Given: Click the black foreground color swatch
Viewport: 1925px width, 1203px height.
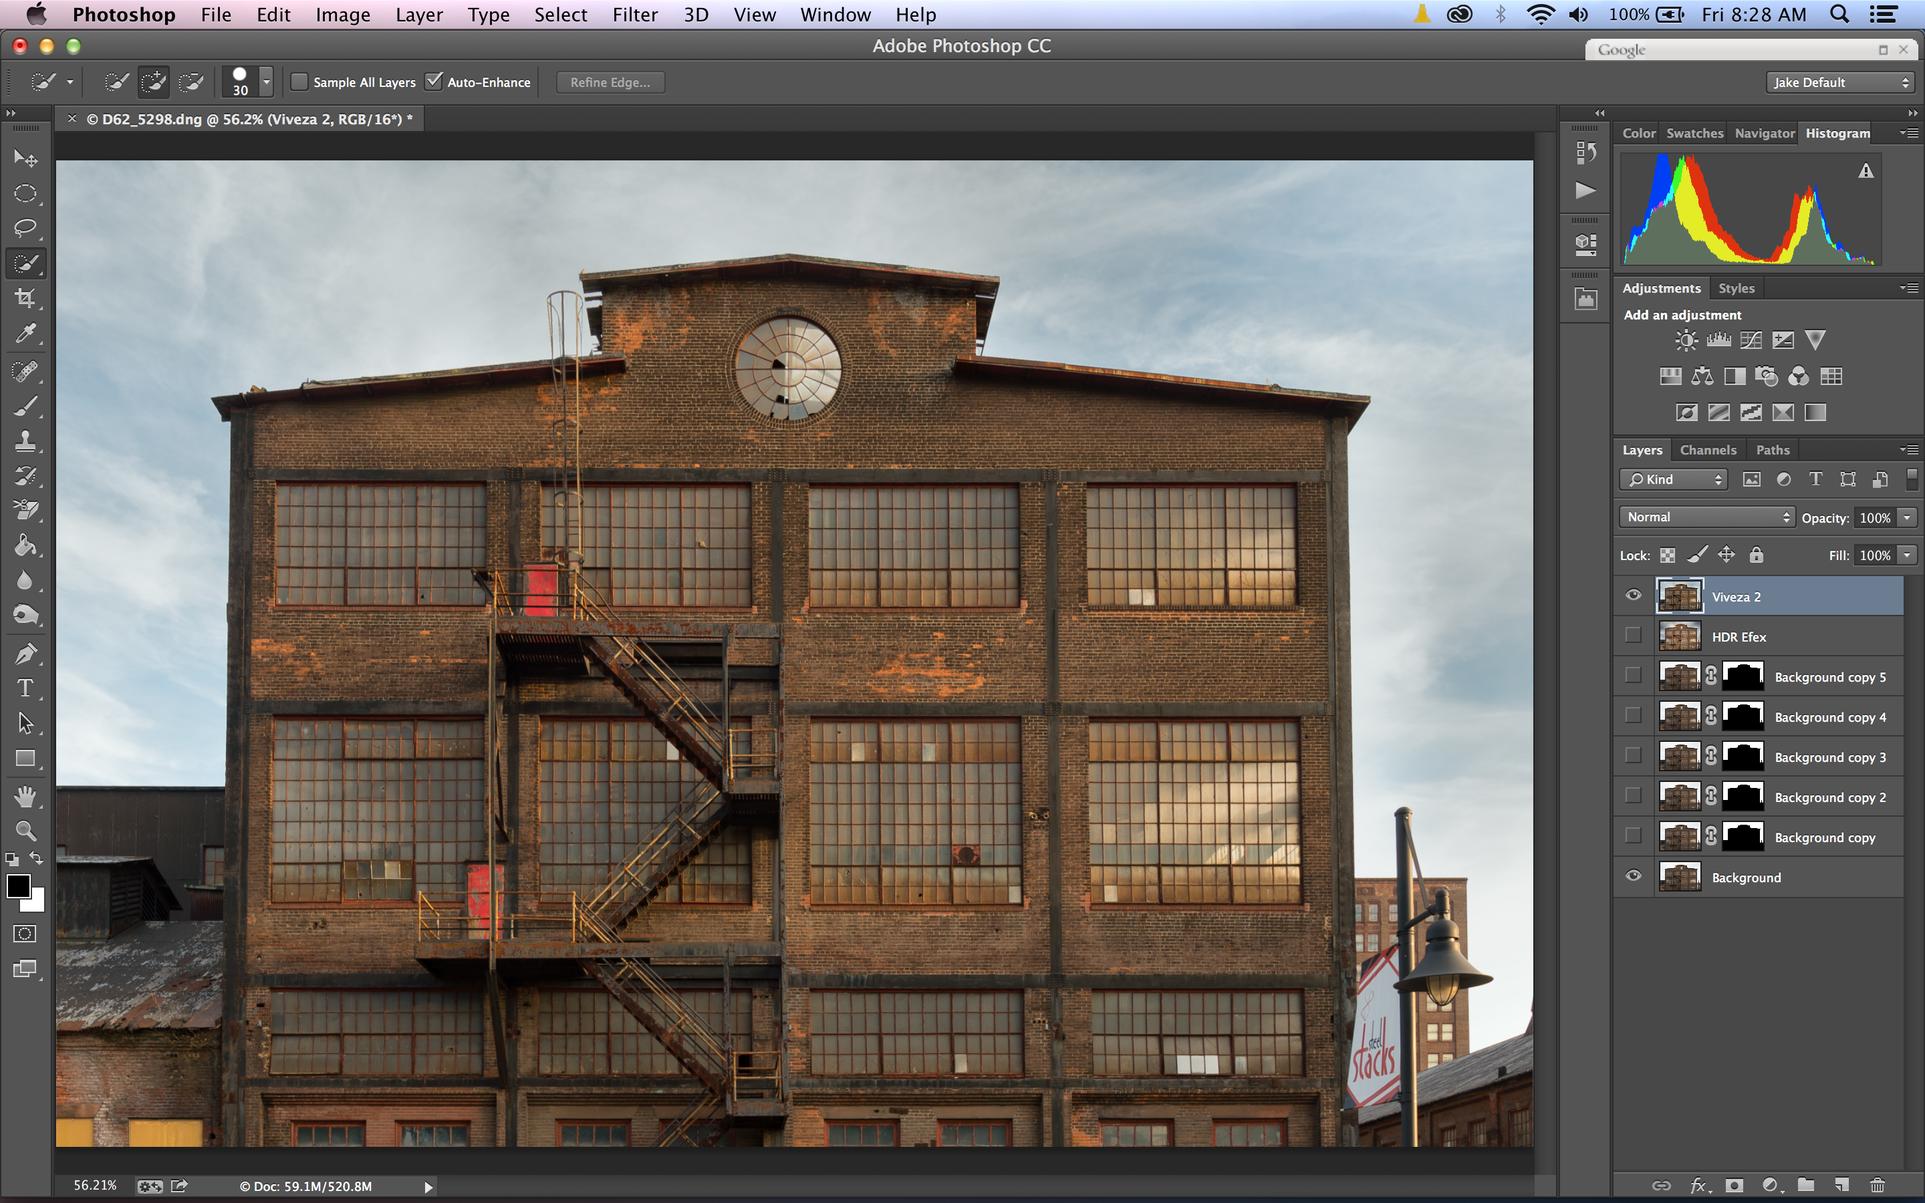Looking at the screenshot, I should pyautogui.click(x=18, y=886).
